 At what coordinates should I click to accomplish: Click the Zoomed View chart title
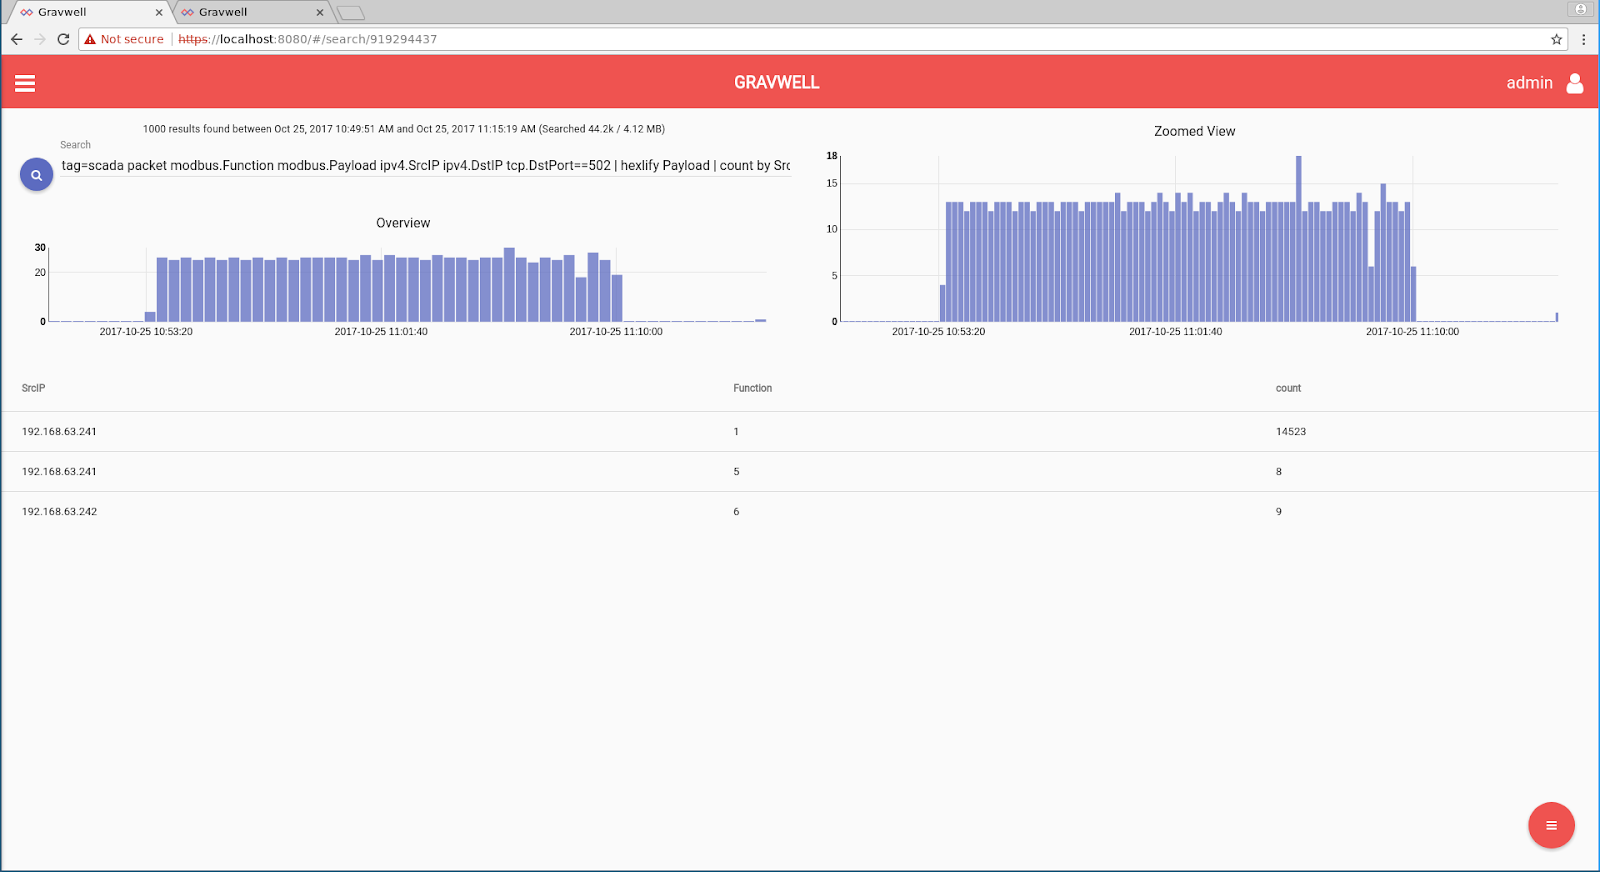tap(1194, 131)
